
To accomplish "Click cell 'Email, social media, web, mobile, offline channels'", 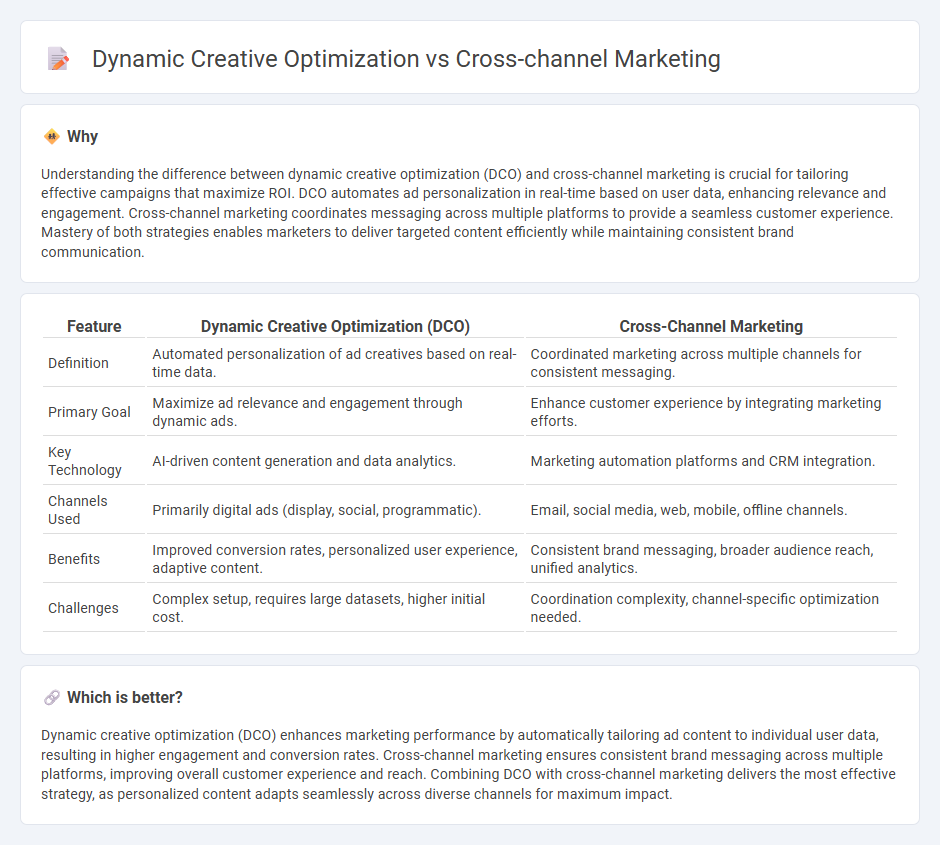I will click(711, 510).
